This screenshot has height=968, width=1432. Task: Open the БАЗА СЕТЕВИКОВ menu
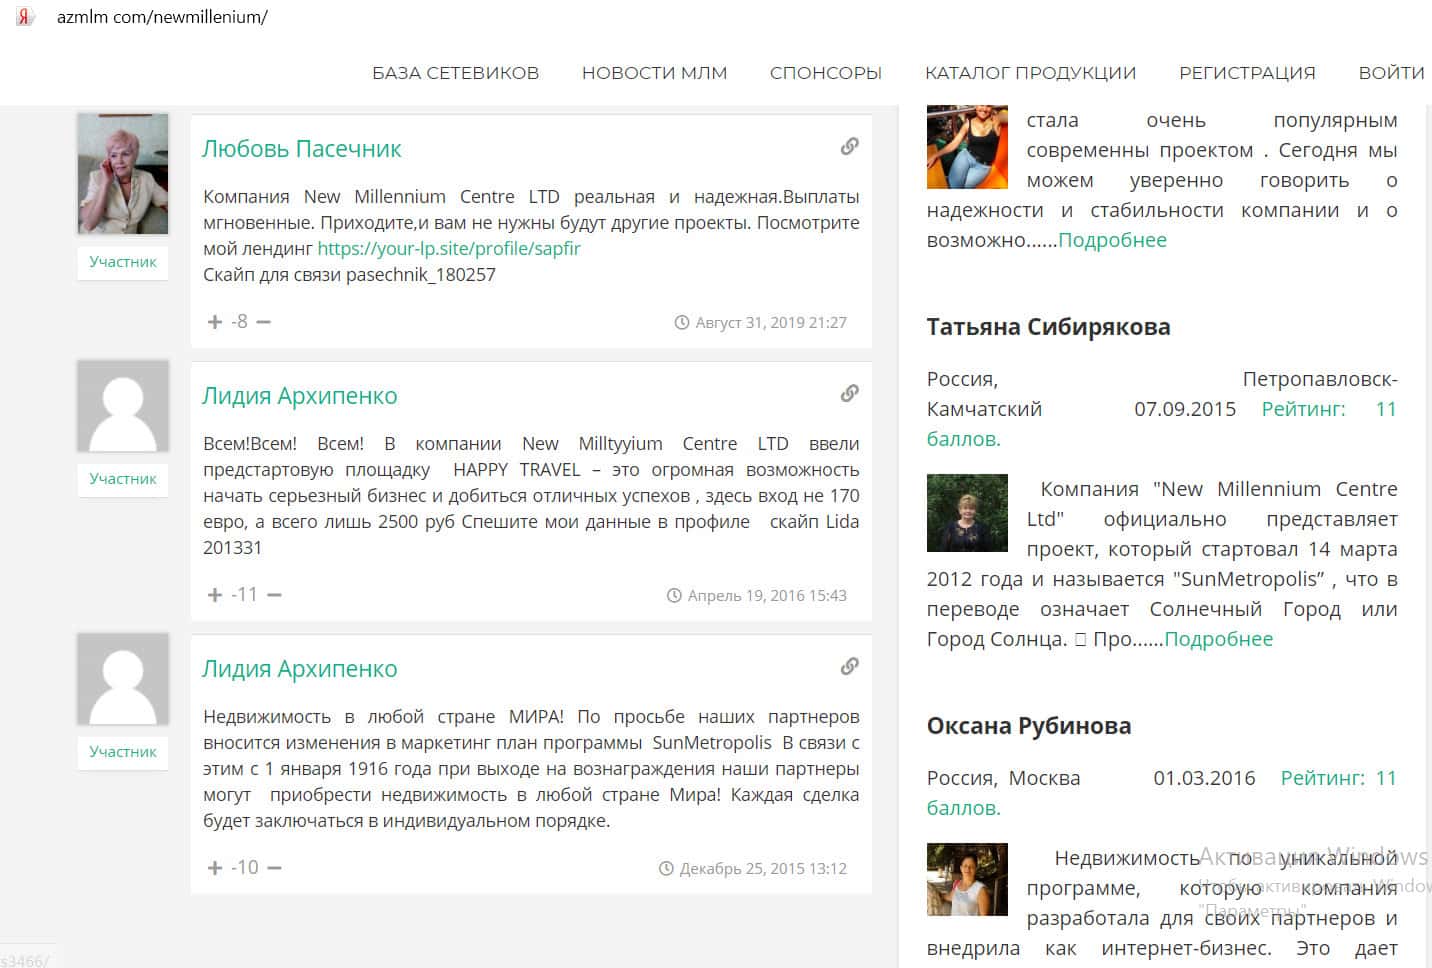(x=455, y=73)
